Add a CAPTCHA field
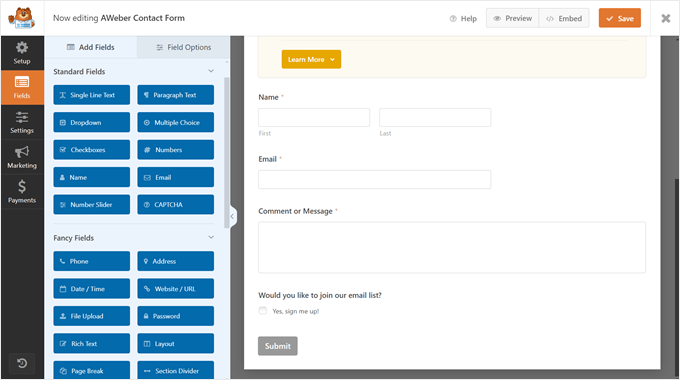The width and height of the screenshot is (680, 380). point(176,204)
